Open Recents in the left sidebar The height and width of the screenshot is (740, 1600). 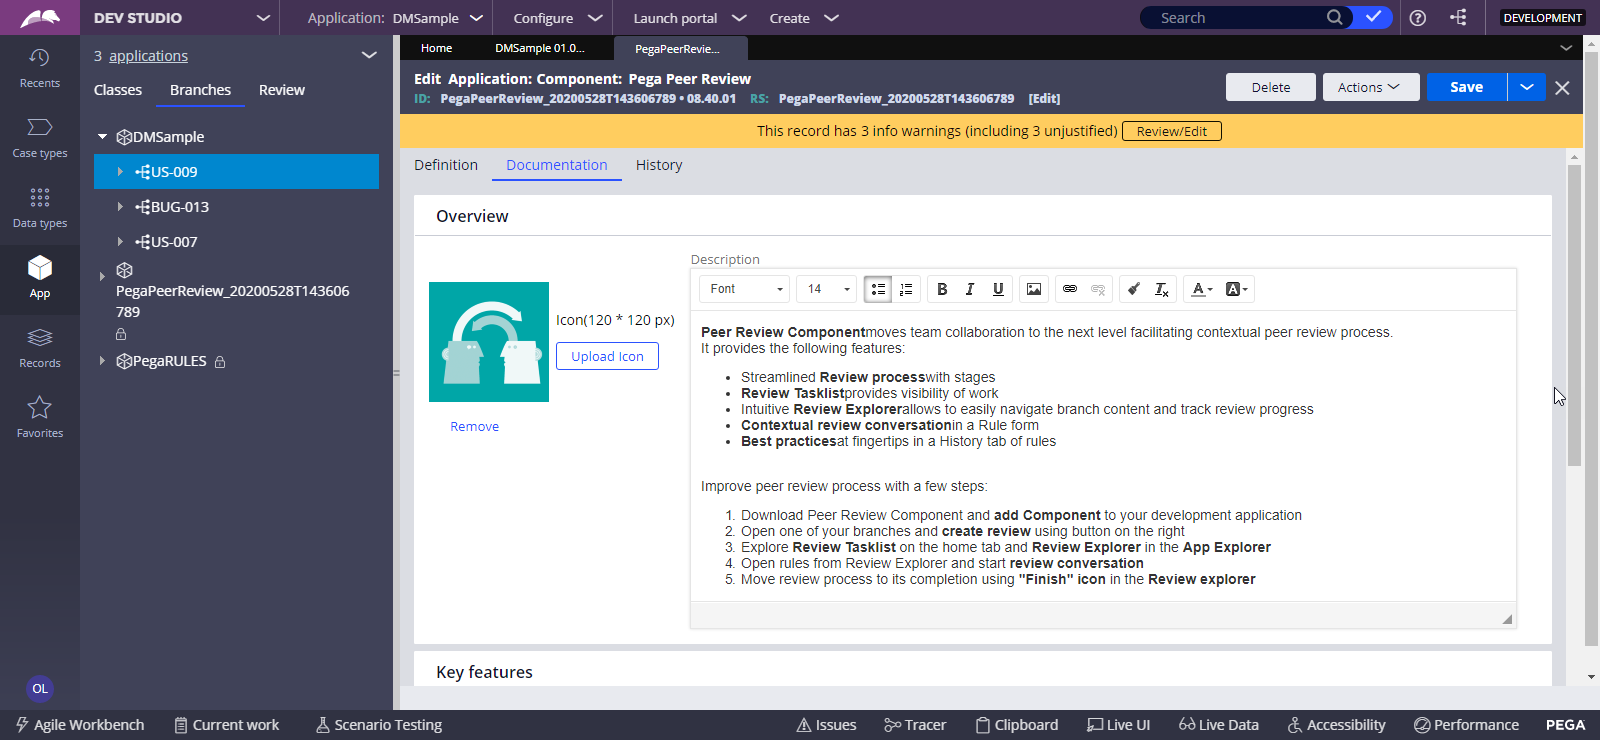pos(39,68)
